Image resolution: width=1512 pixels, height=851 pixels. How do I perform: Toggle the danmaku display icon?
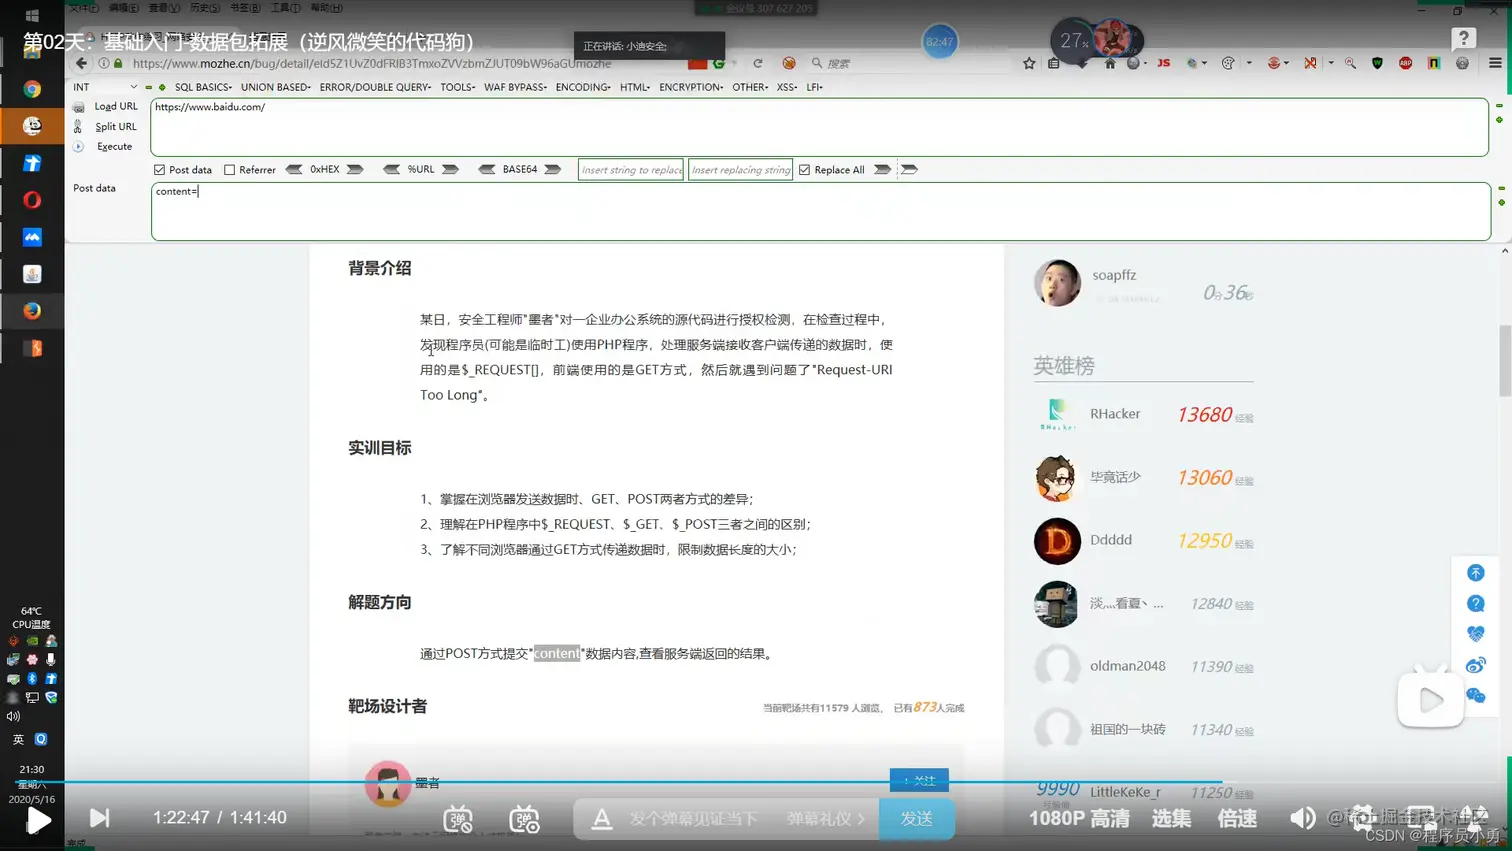458,819
